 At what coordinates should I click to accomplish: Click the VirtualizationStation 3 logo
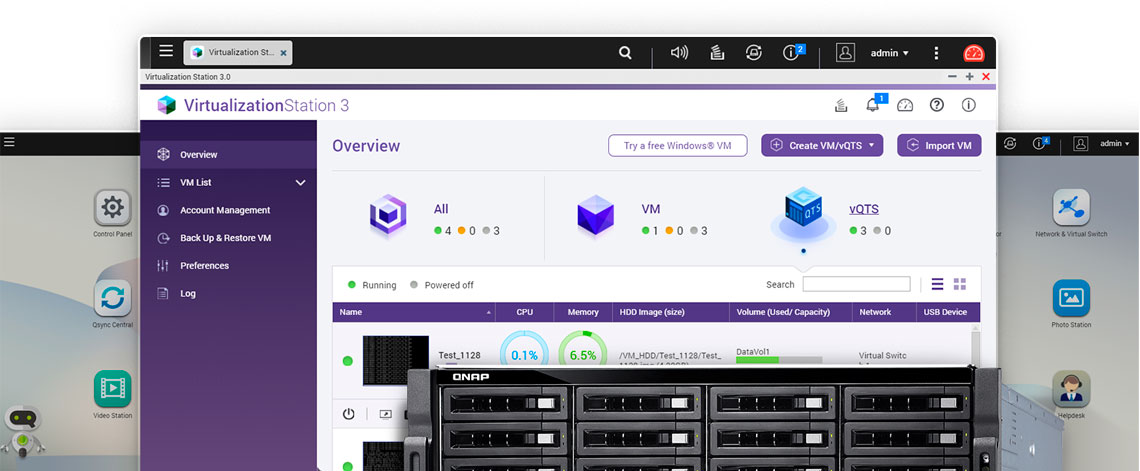[x=253, y=105]
